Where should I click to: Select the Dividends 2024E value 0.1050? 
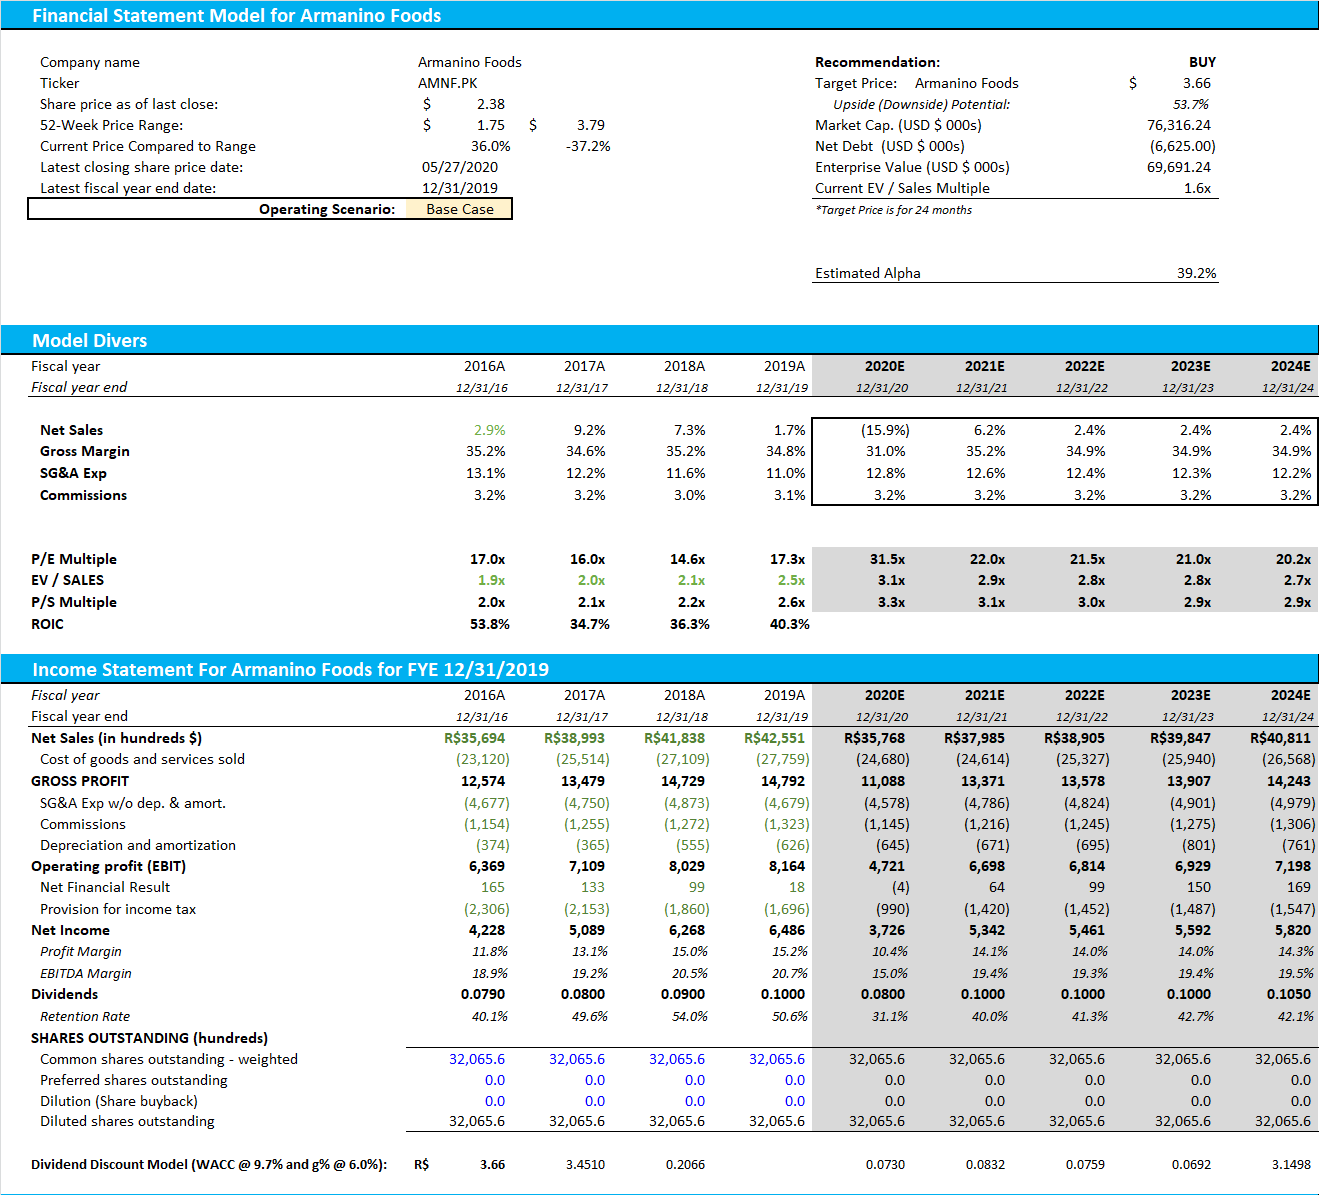pyautogui.click(x=1286, y=994)
